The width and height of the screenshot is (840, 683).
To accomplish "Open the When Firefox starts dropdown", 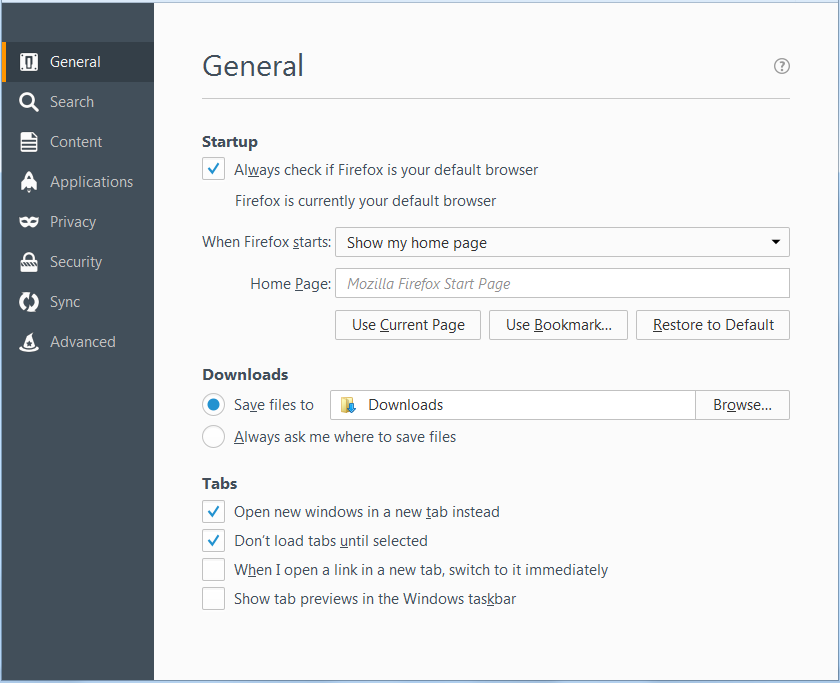I will (562, 242).
